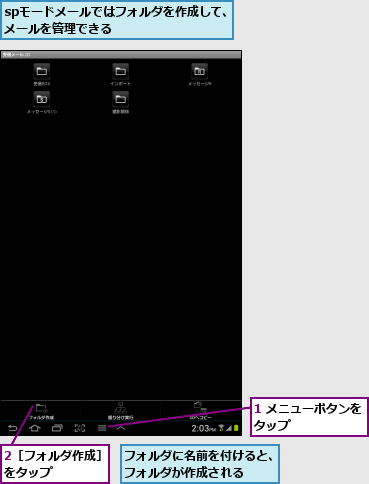Tap SDへコピー in the menu
Screen dimensions: 369x484
tap(200, 411)
